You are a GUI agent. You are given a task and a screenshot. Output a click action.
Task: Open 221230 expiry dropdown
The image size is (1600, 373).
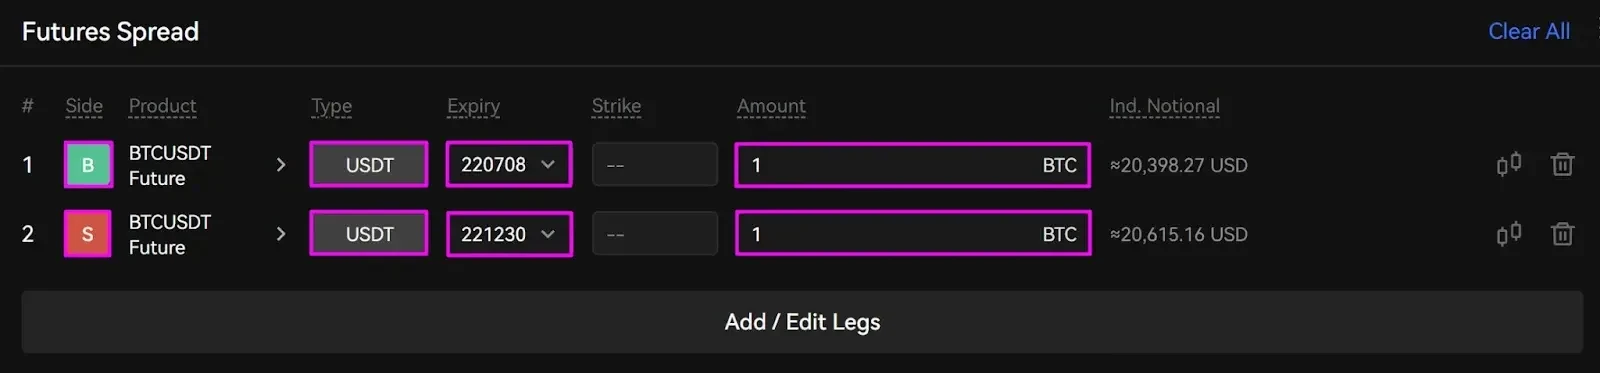click(509, 234)
